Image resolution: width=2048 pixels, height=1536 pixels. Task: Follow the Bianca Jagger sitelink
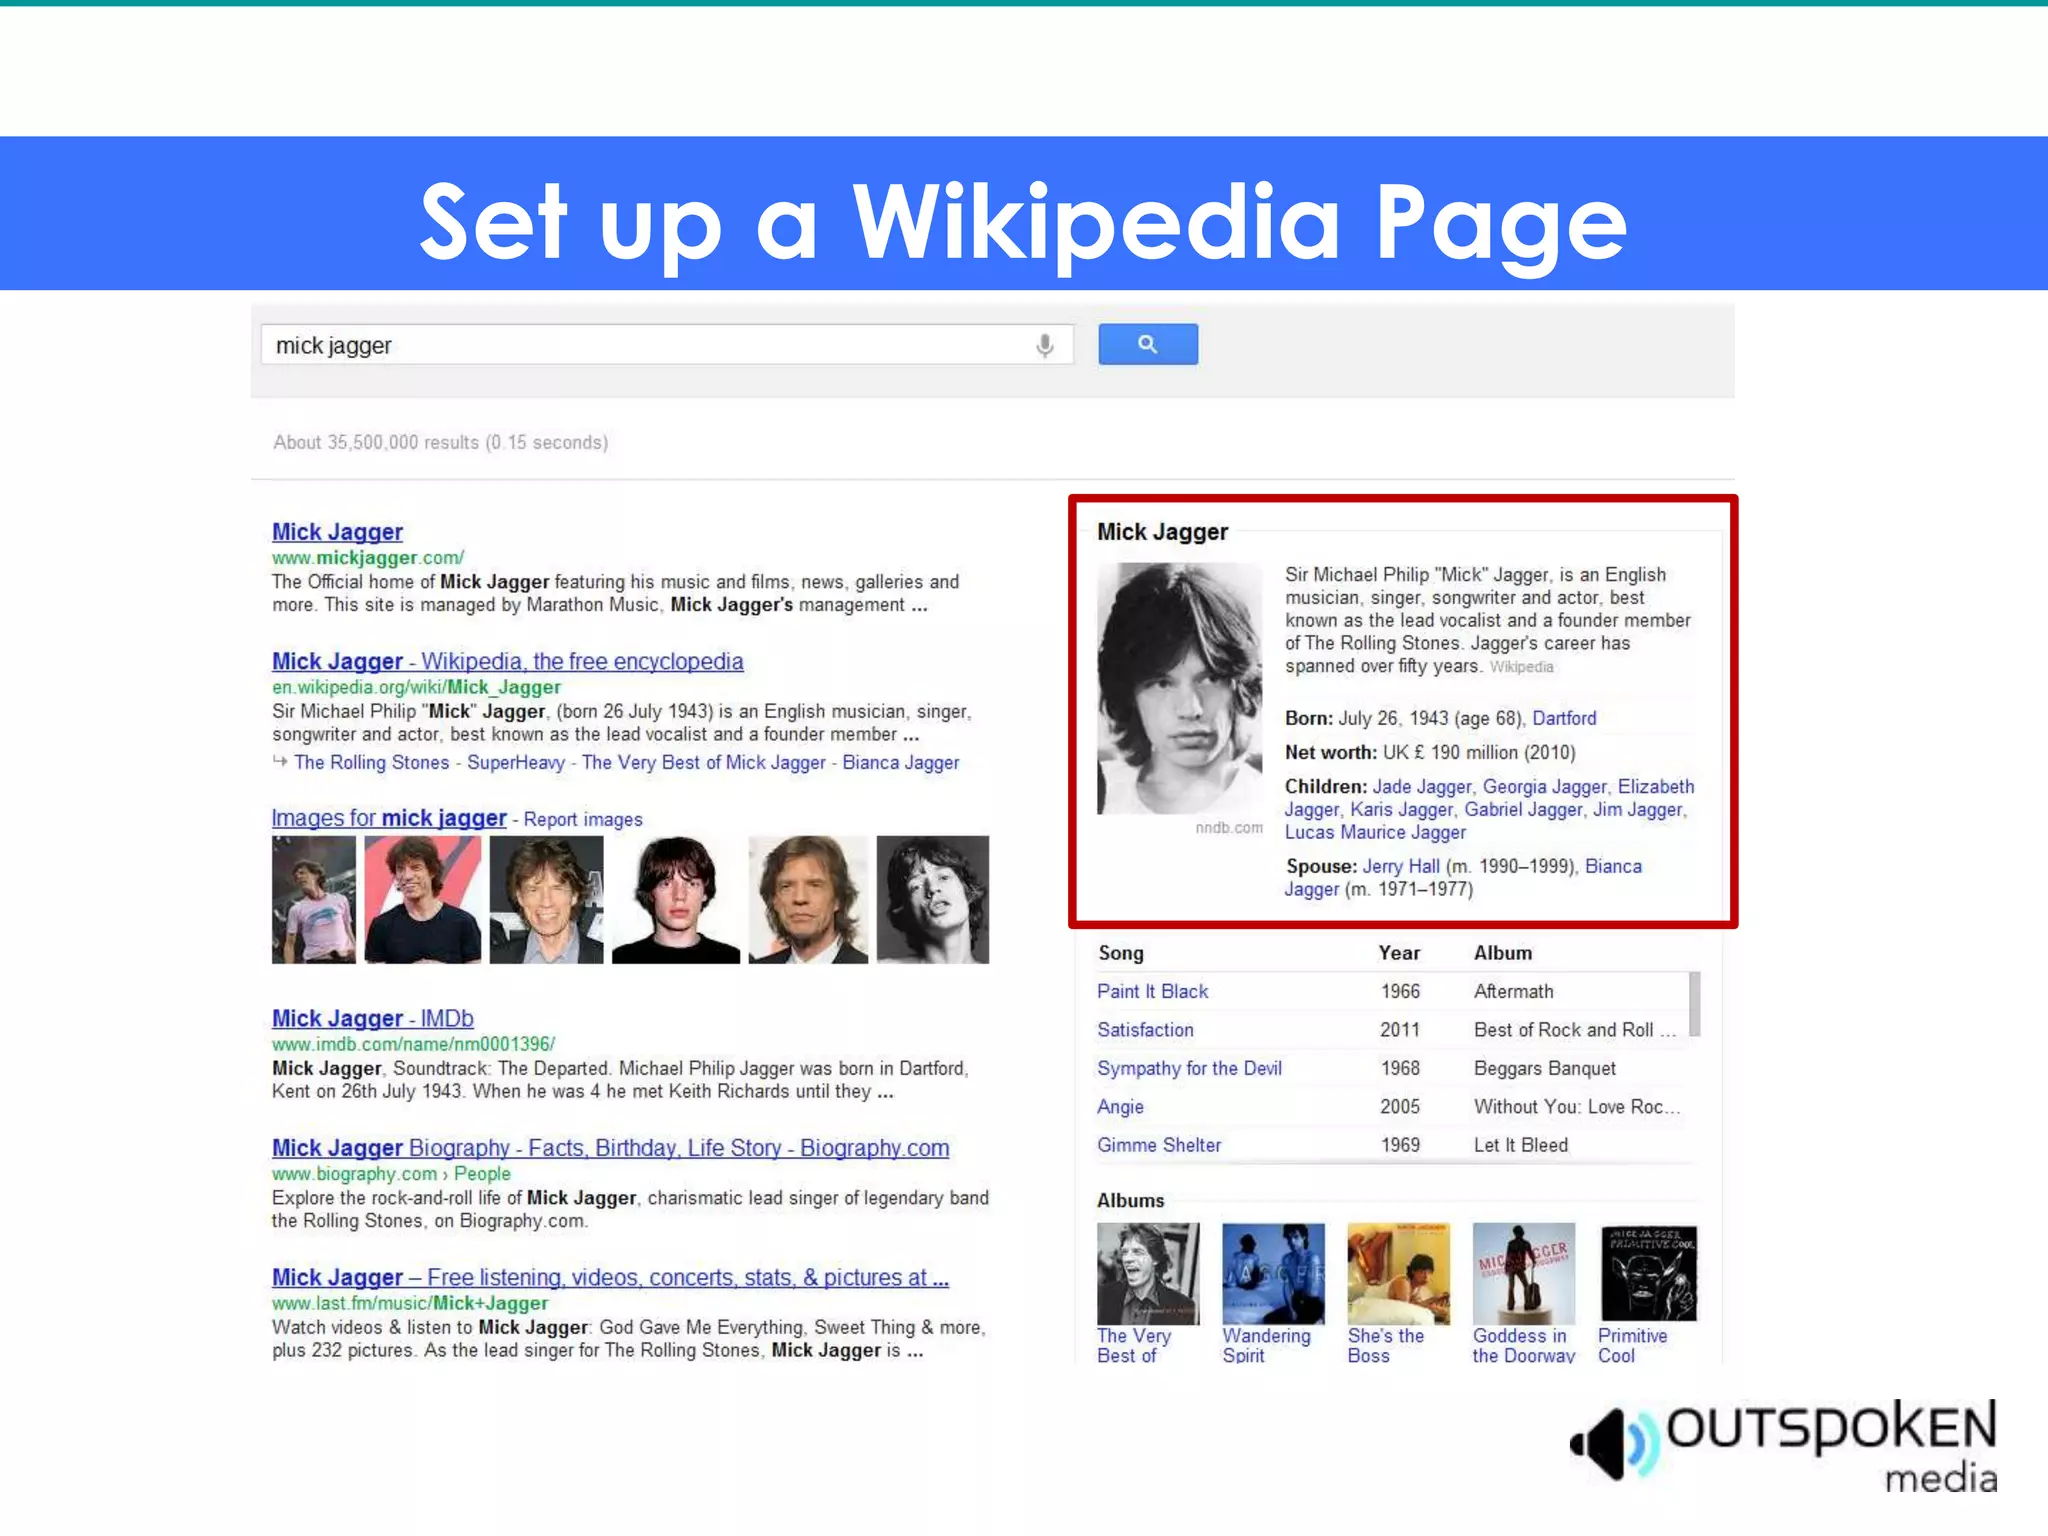tap(900, 762)
